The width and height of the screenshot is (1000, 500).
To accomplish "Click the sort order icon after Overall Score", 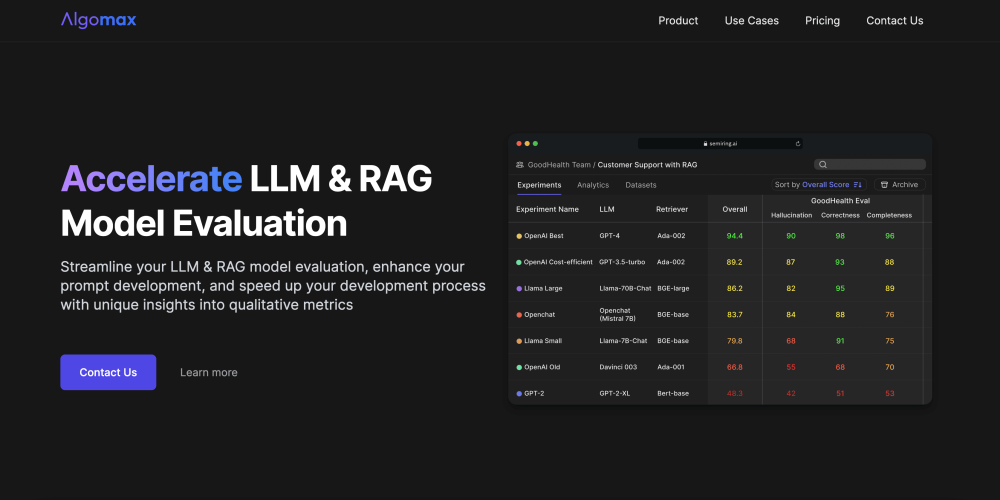I will 857,185.
